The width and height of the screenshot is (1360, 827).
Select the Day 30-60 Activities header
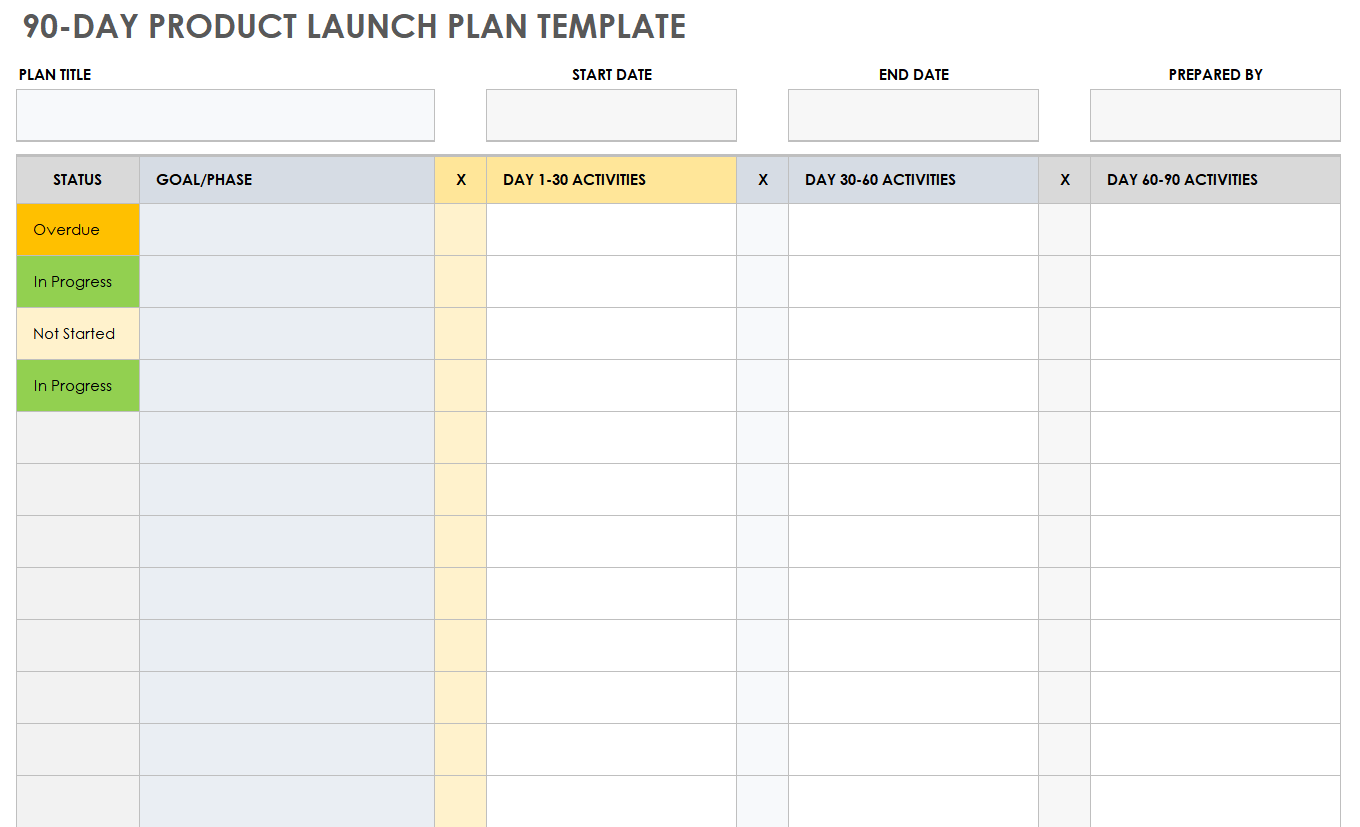(913, 180)
